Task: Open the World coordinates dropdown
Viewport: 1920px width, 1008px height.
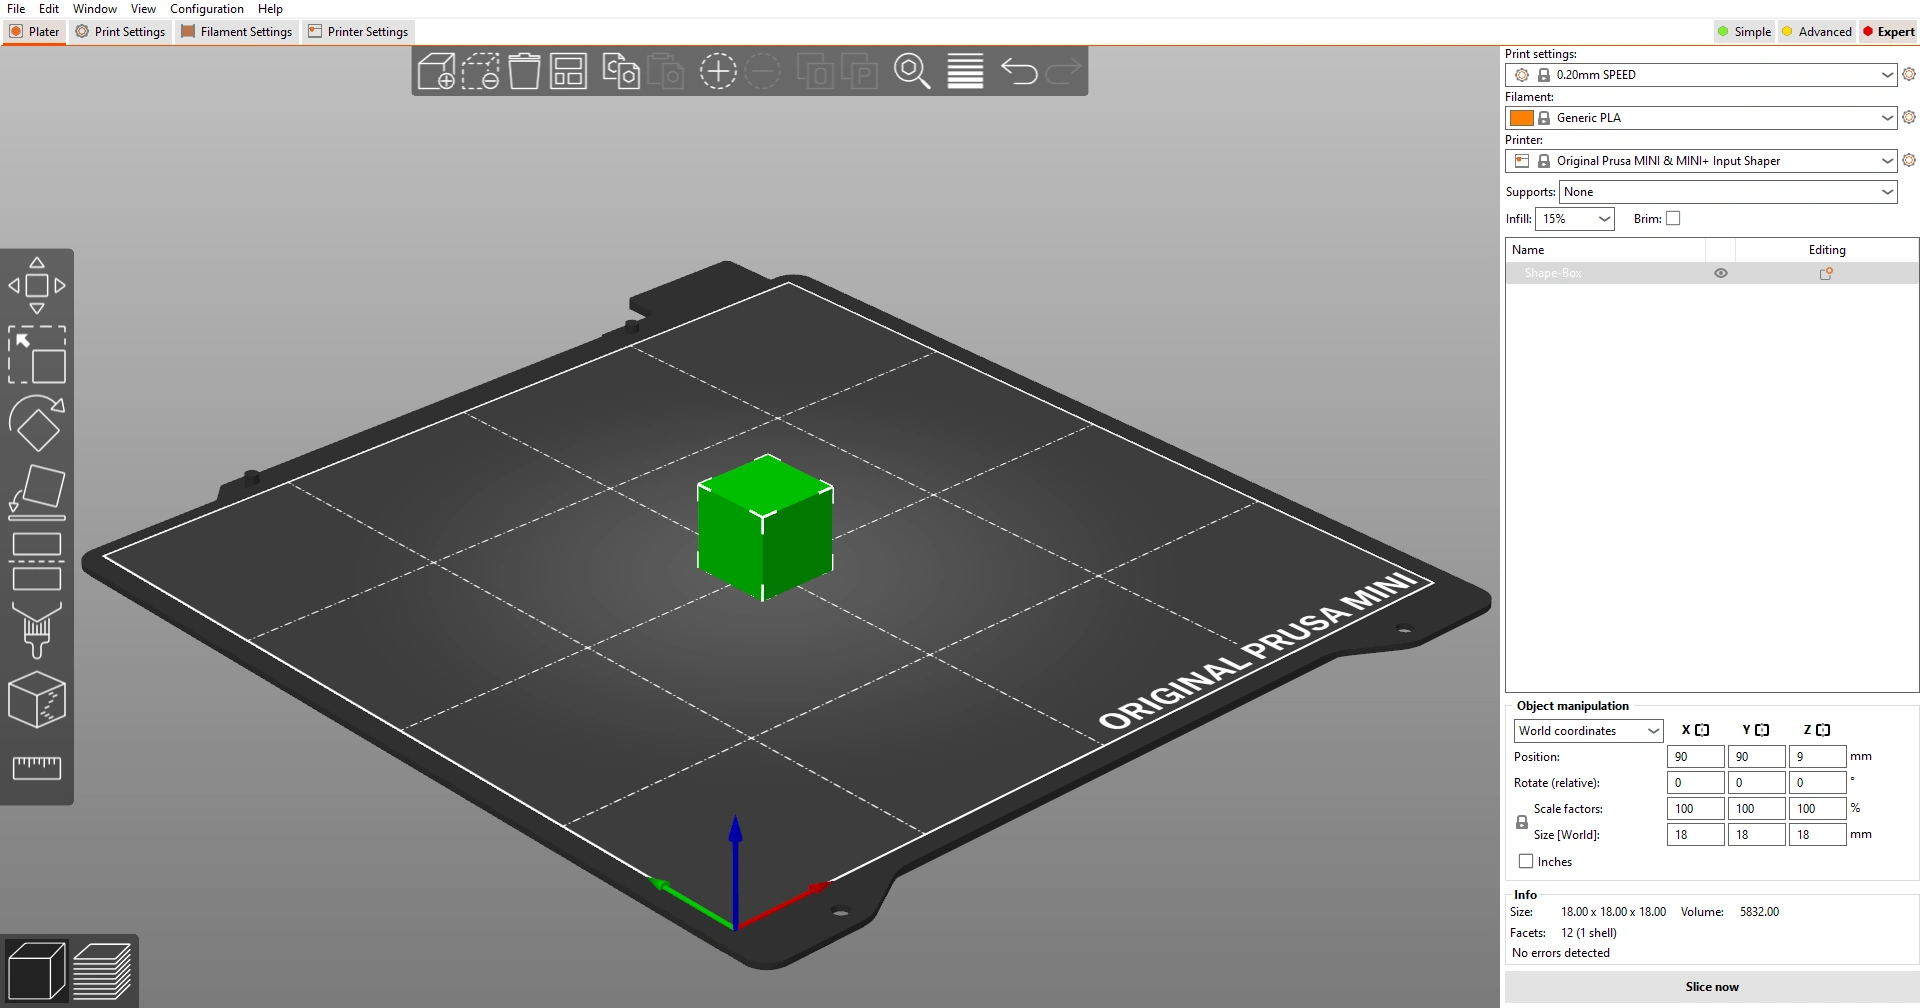Action: [x=1588, y=731]
